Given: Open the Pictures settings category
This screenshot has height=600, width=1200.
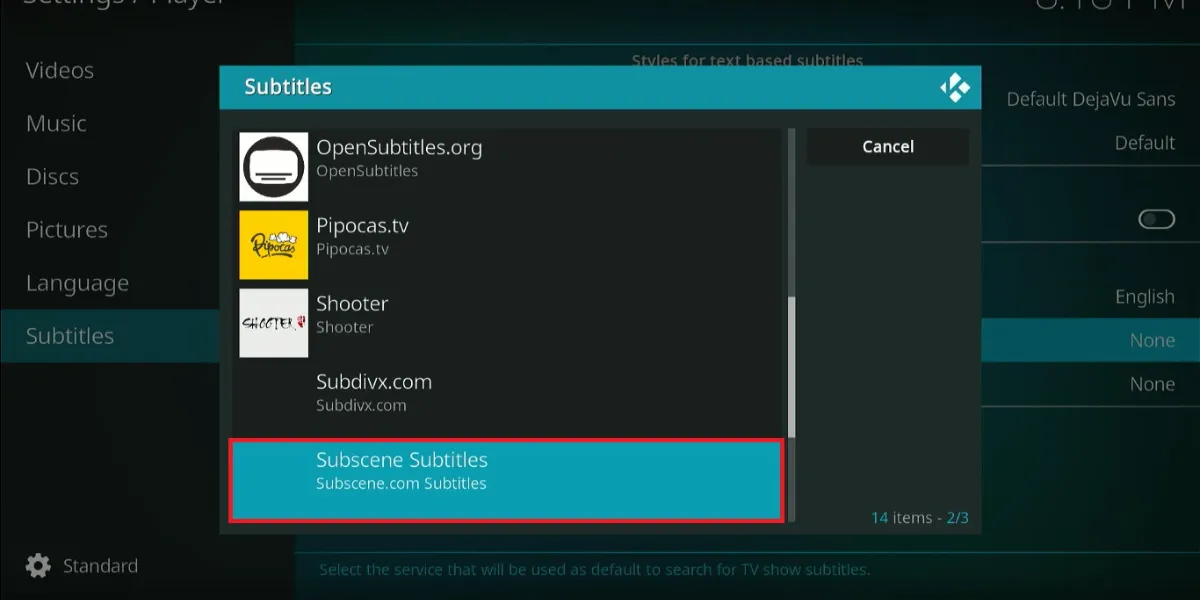Looking at the screenshot, I should click(67, 230).
